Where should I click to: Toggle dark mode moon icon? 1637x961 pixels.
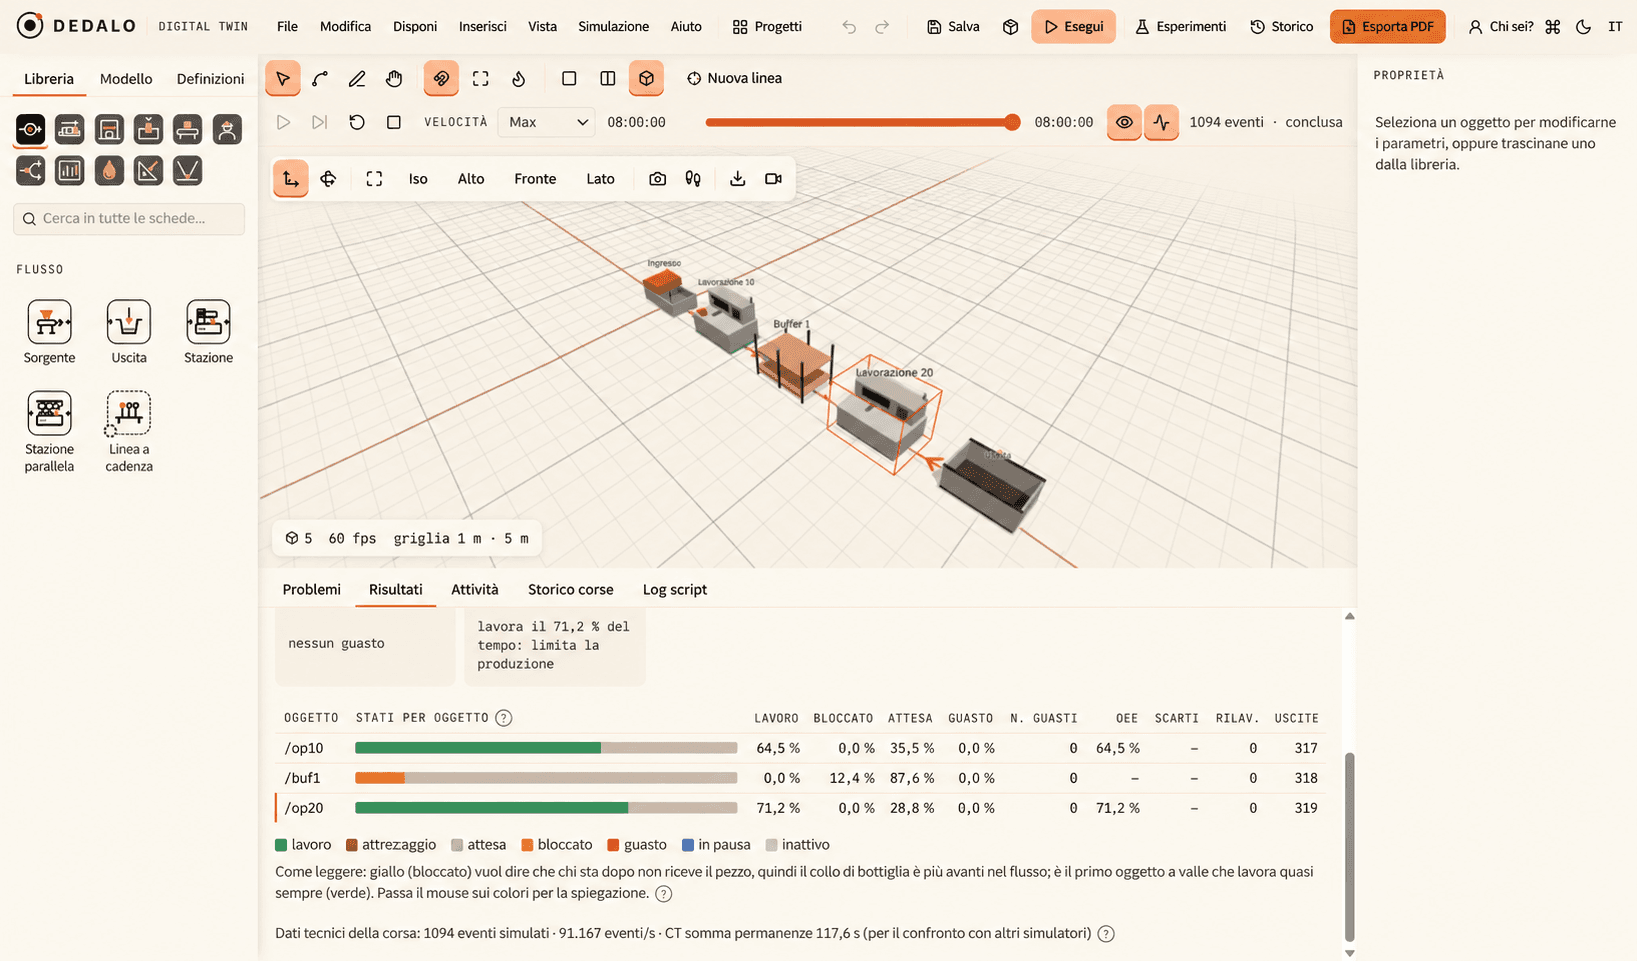click(x=1583, y=27)
